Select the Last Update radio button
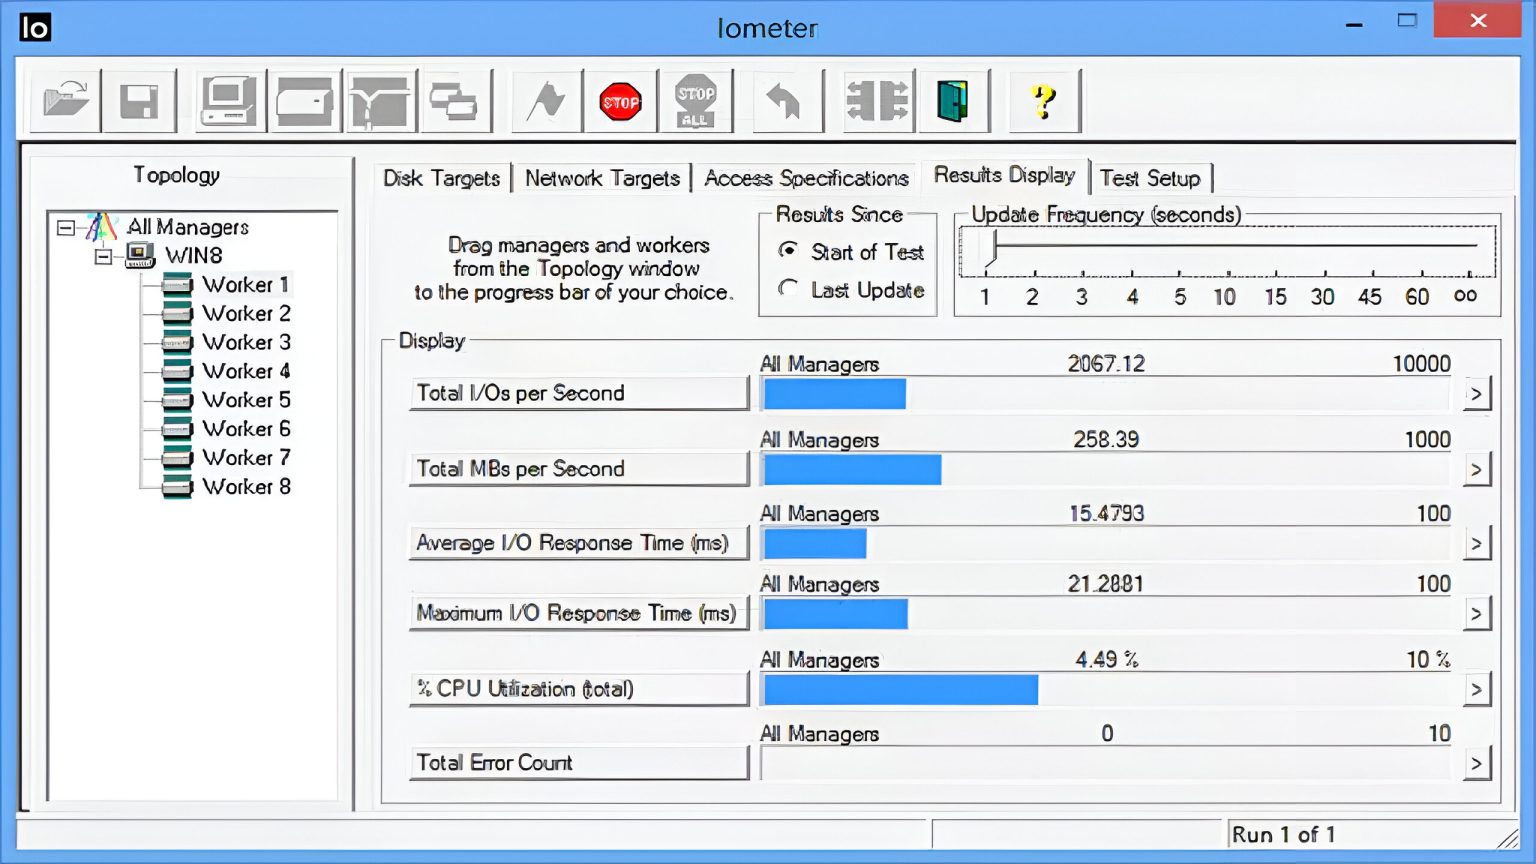The image size is (1536, 864). click(789, 289)
